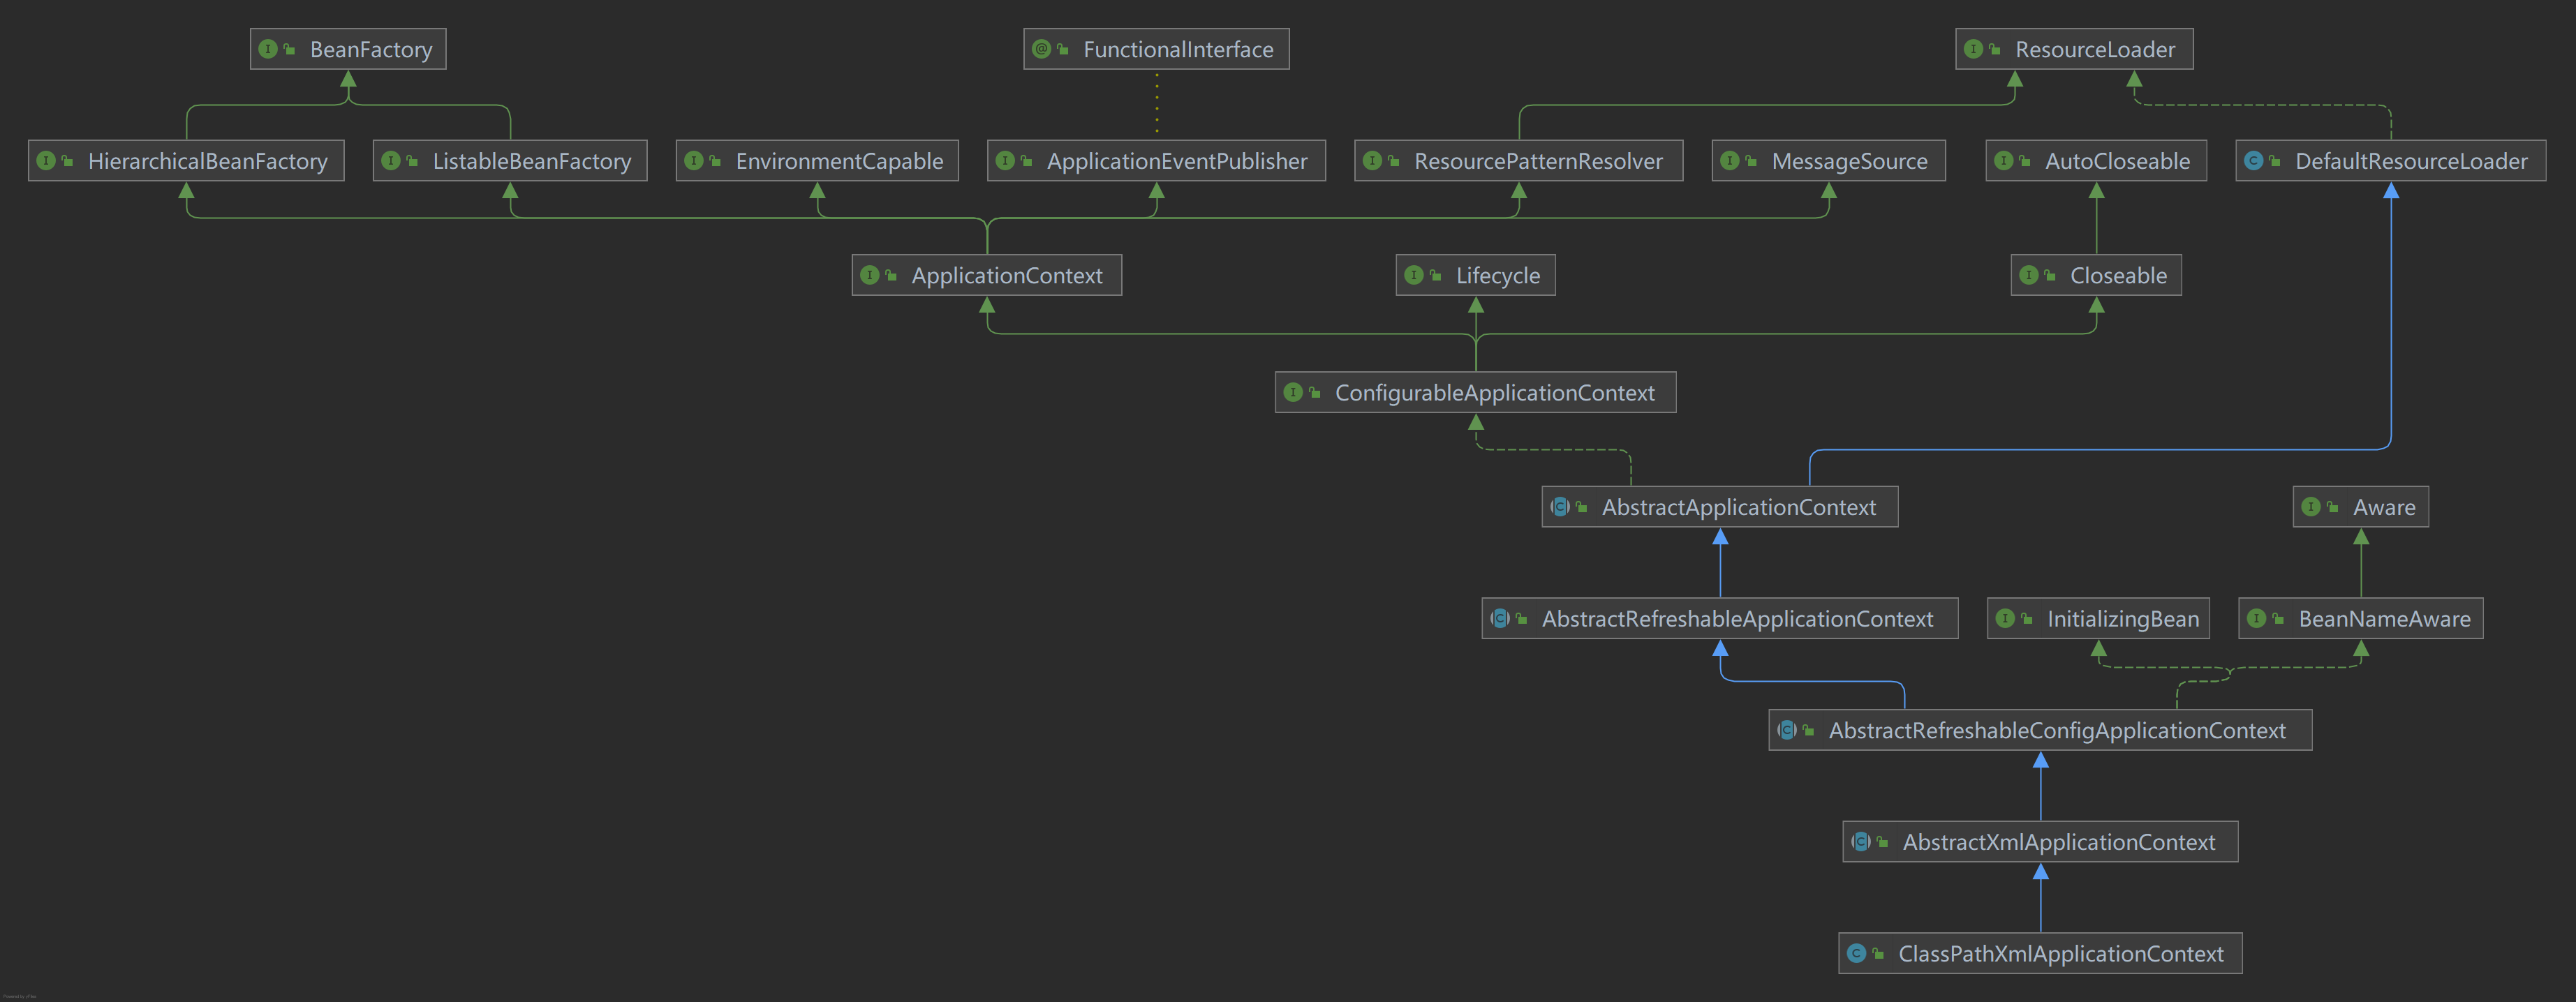Click the abstract class icon on the AbstractRefreshableApplicationContext node
Viewport: 2576px width, 1002px height.
pyautogui.click(x=1500, y=619)
